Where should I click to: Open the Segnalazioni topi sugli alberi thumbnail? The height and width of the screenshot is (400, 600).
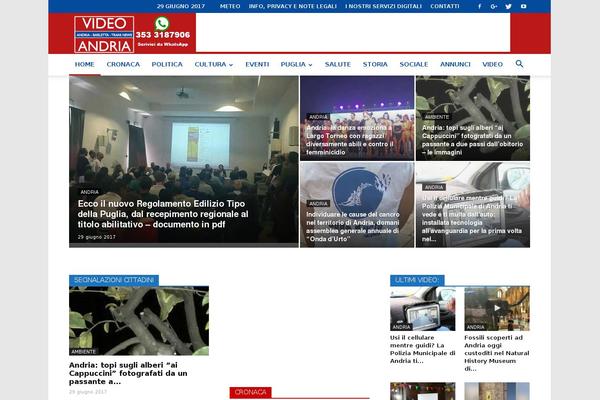click(x=139, y=321)
